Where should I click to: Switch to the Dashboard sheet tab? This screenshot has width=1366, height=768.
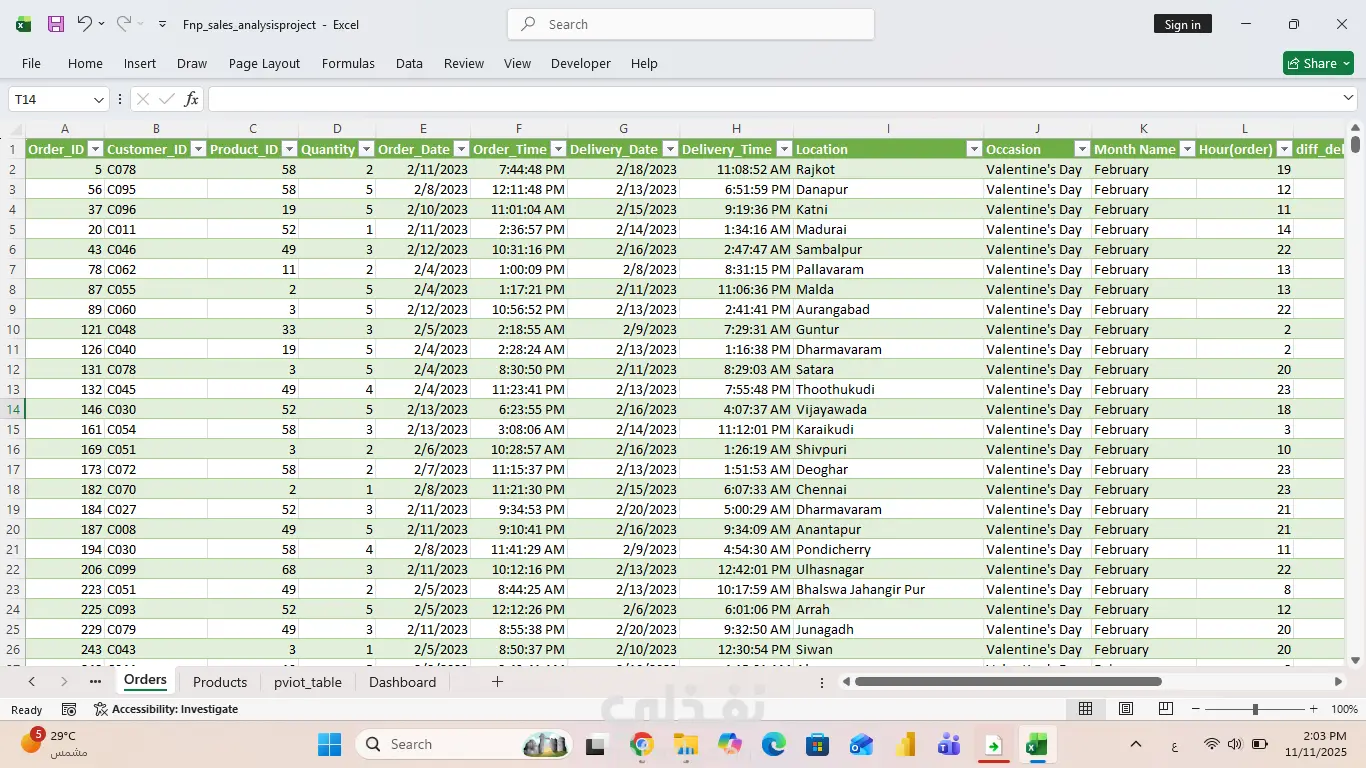[402, 682]
